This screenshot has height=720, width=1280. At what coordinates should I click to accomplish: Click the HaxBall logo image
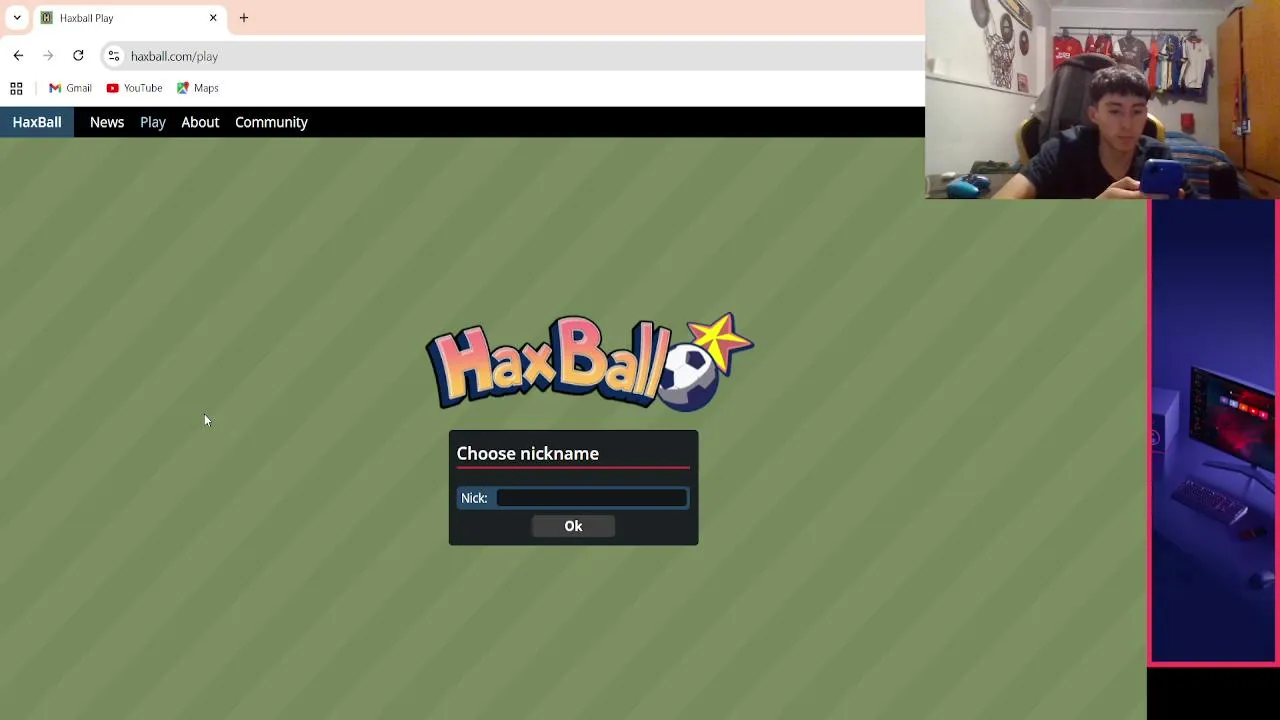[590, 362]
